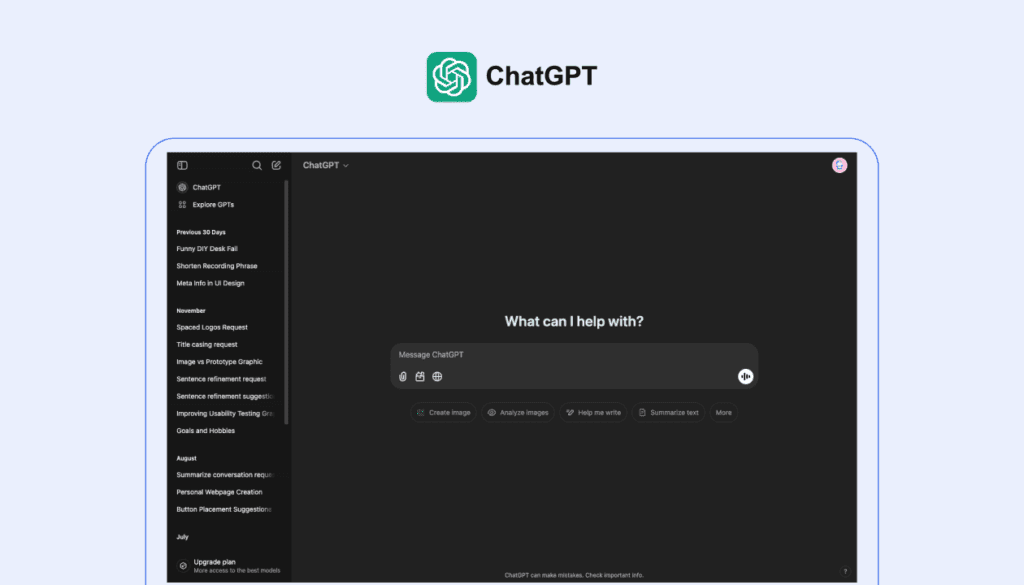Click the Analyze images suggestion

517,412
